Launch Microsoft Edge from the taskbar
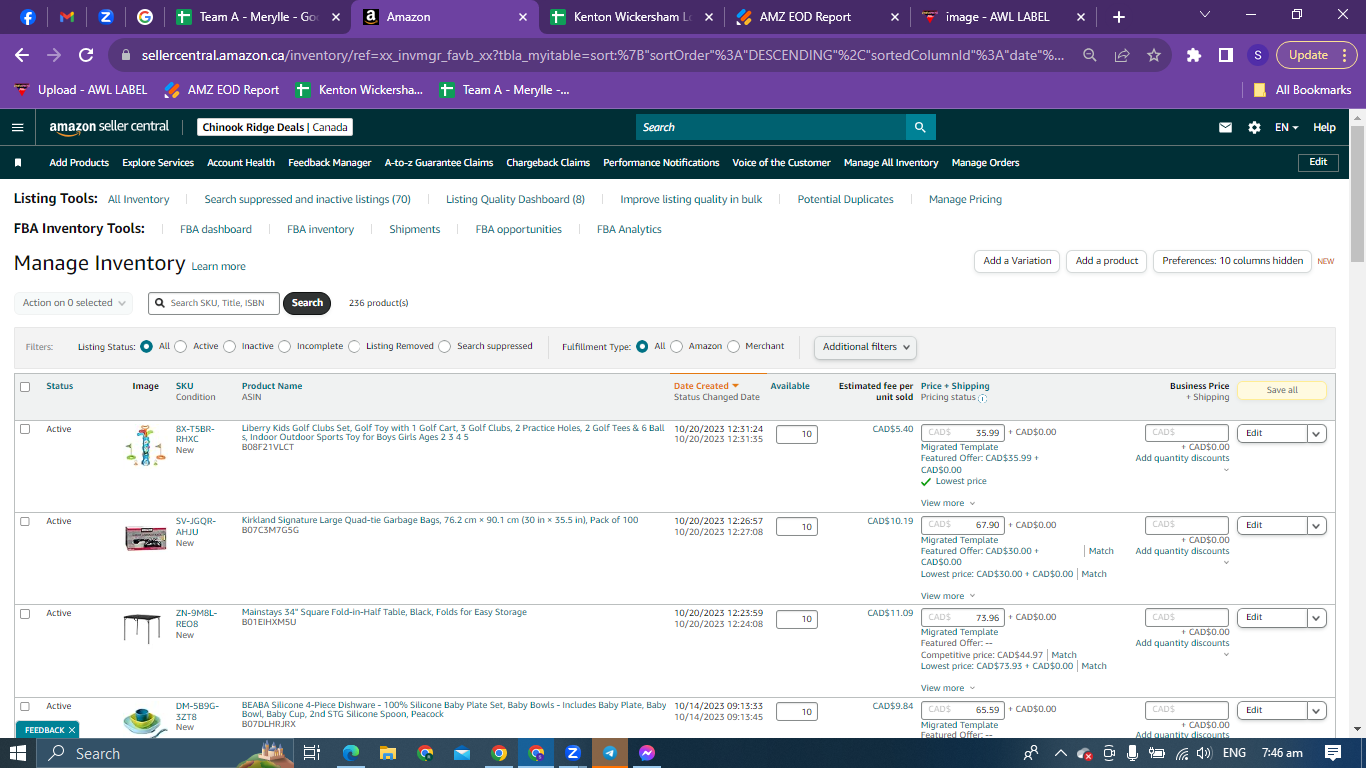 (351, 753)
